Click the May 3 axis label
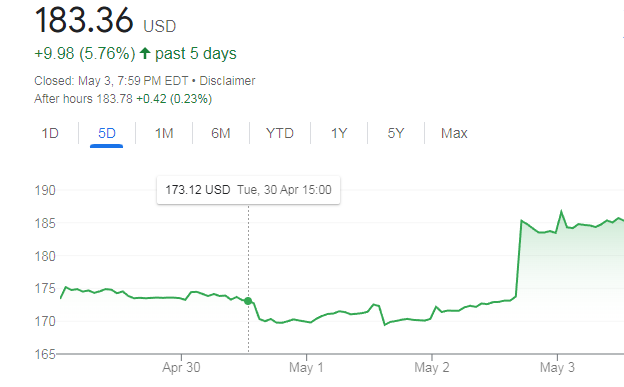Image resolution: width=624 pixels, height=387 pixels. (x=557, y=367)
